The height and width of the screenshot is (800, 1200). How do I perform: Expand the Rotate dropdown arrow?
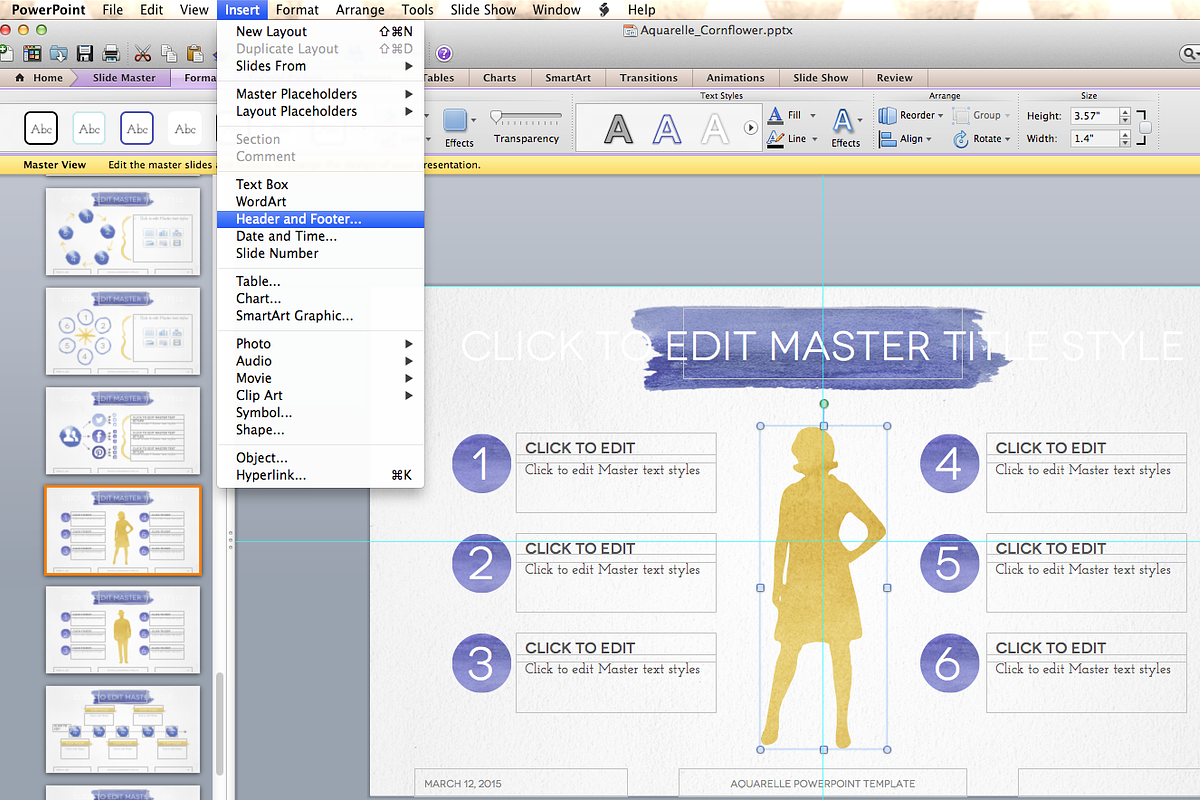click(1007, 140)
